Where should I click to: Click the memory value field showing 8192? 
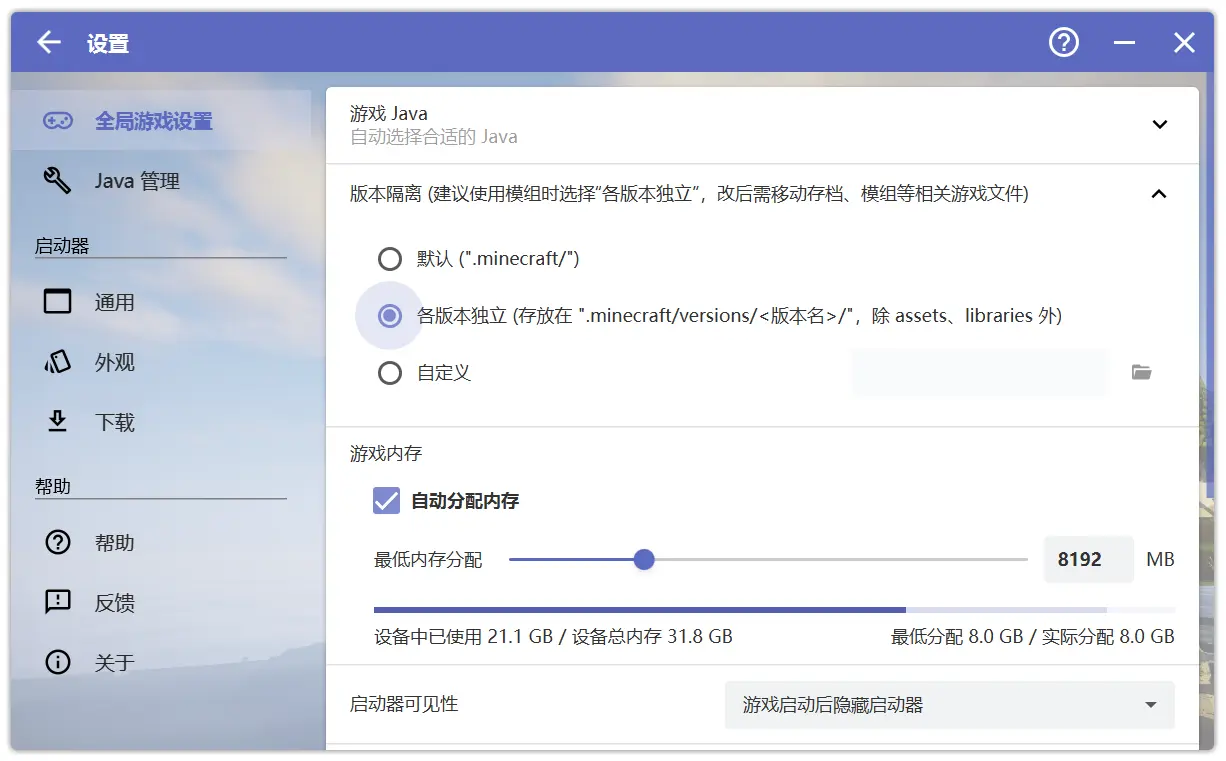click(1089, 559)
